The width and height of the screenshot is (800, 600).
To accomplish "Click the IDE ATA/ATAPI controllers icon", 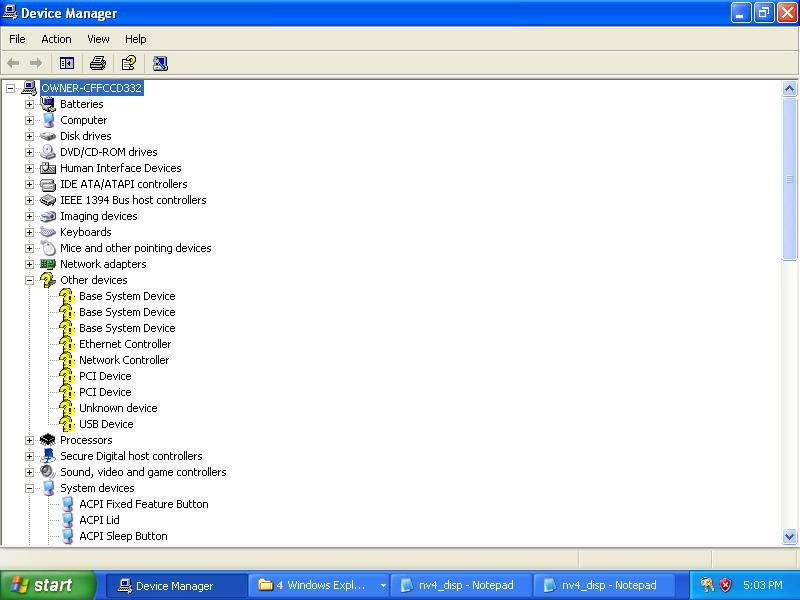I will 48,184.
